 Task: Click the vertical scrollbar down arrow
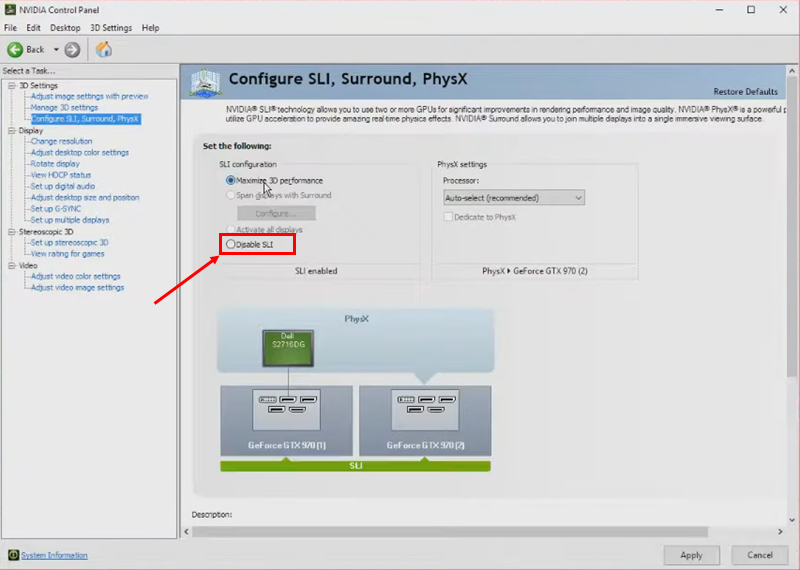pyautogui.click(x=792, y=520)
